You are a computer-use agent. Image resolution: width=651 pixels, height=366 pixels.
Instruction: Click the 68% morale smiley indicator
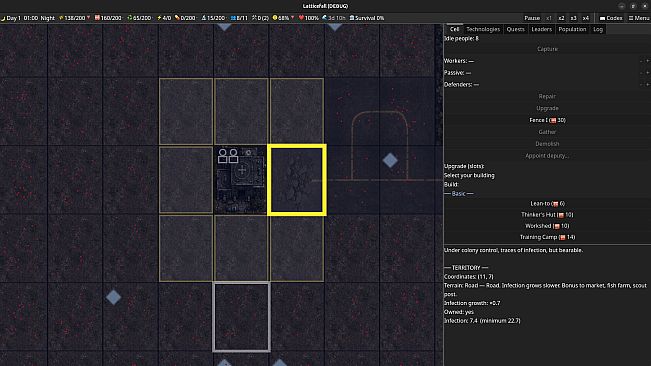pyautogui.click(x=283, y=18)
